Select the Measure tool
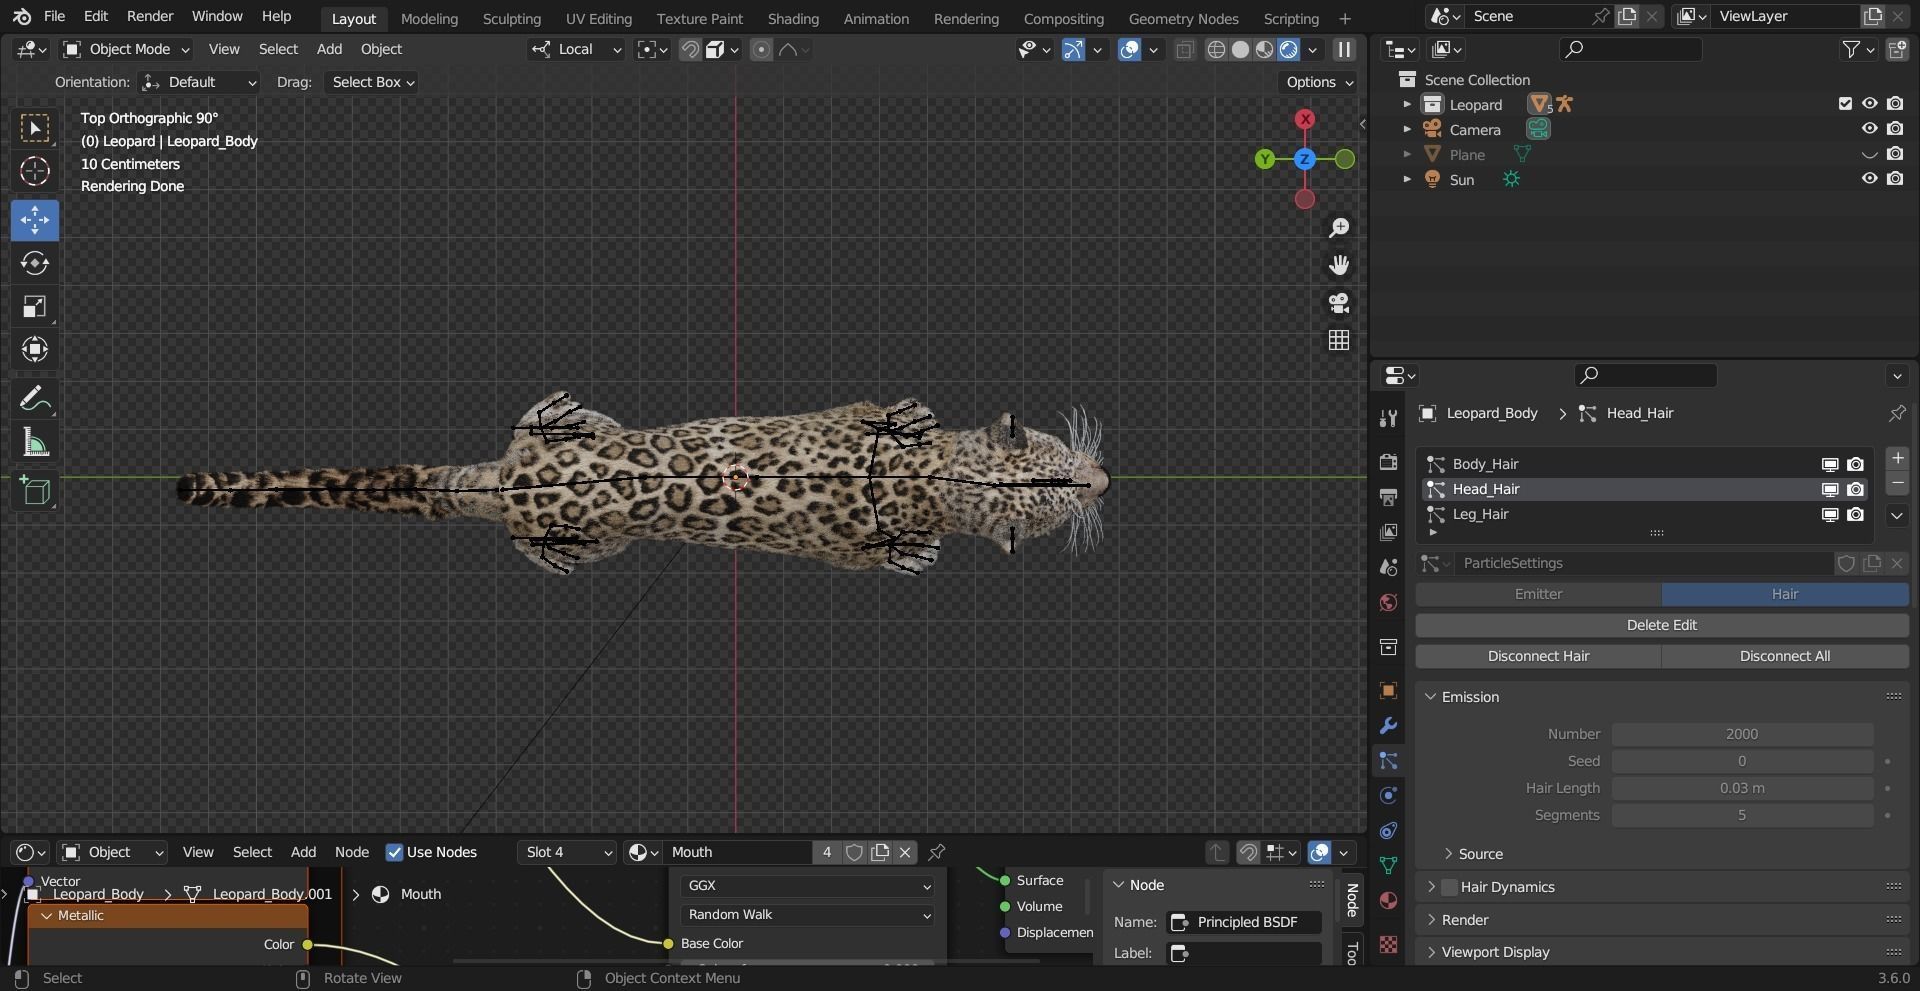 tap(35, 443)
